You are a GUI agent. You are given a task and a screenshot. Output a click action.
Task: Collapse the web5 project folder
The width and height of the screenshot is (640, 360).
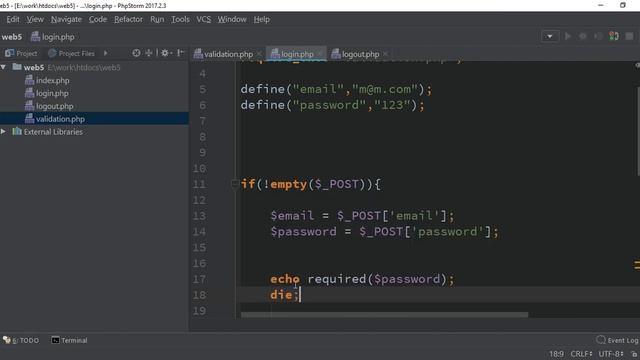pos(4,67)
